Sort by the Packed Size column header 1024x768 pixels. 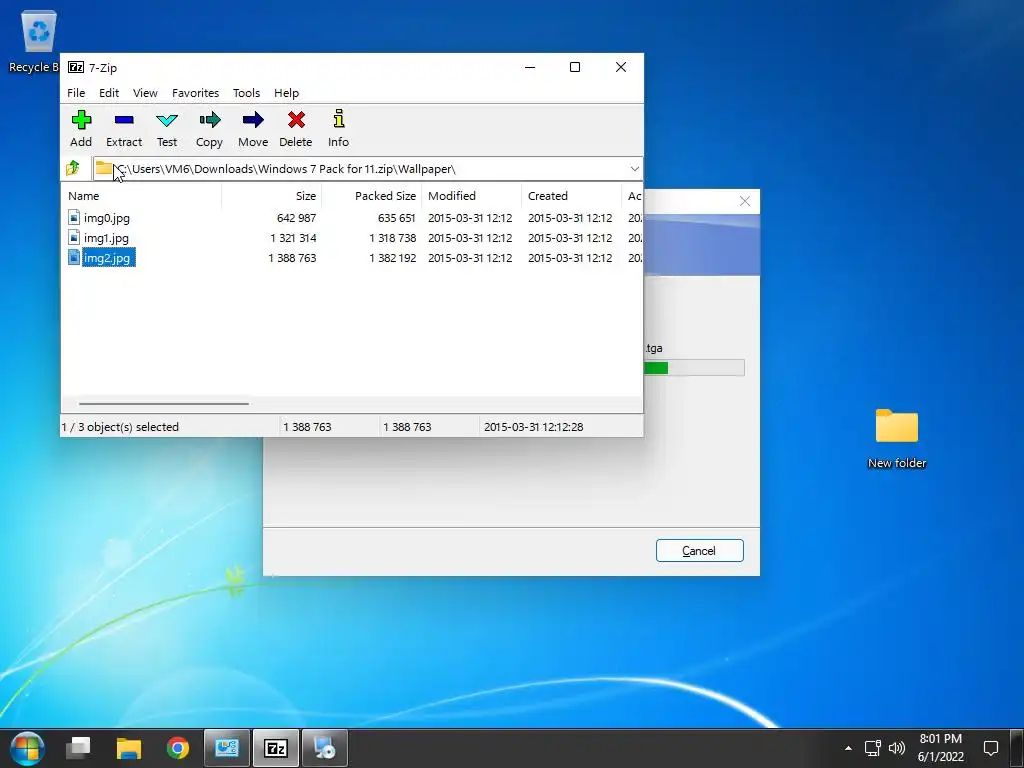point(372,196)
